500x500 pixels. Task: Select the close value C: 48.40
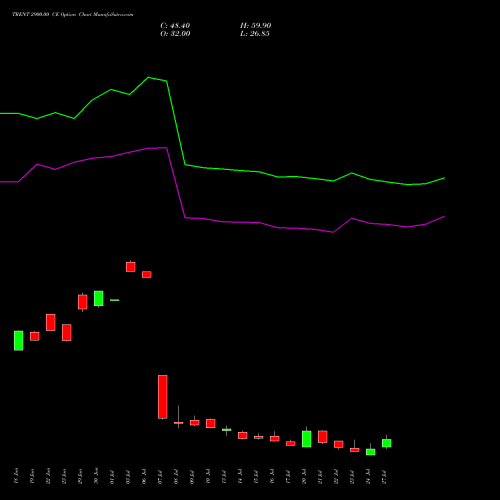175,26
